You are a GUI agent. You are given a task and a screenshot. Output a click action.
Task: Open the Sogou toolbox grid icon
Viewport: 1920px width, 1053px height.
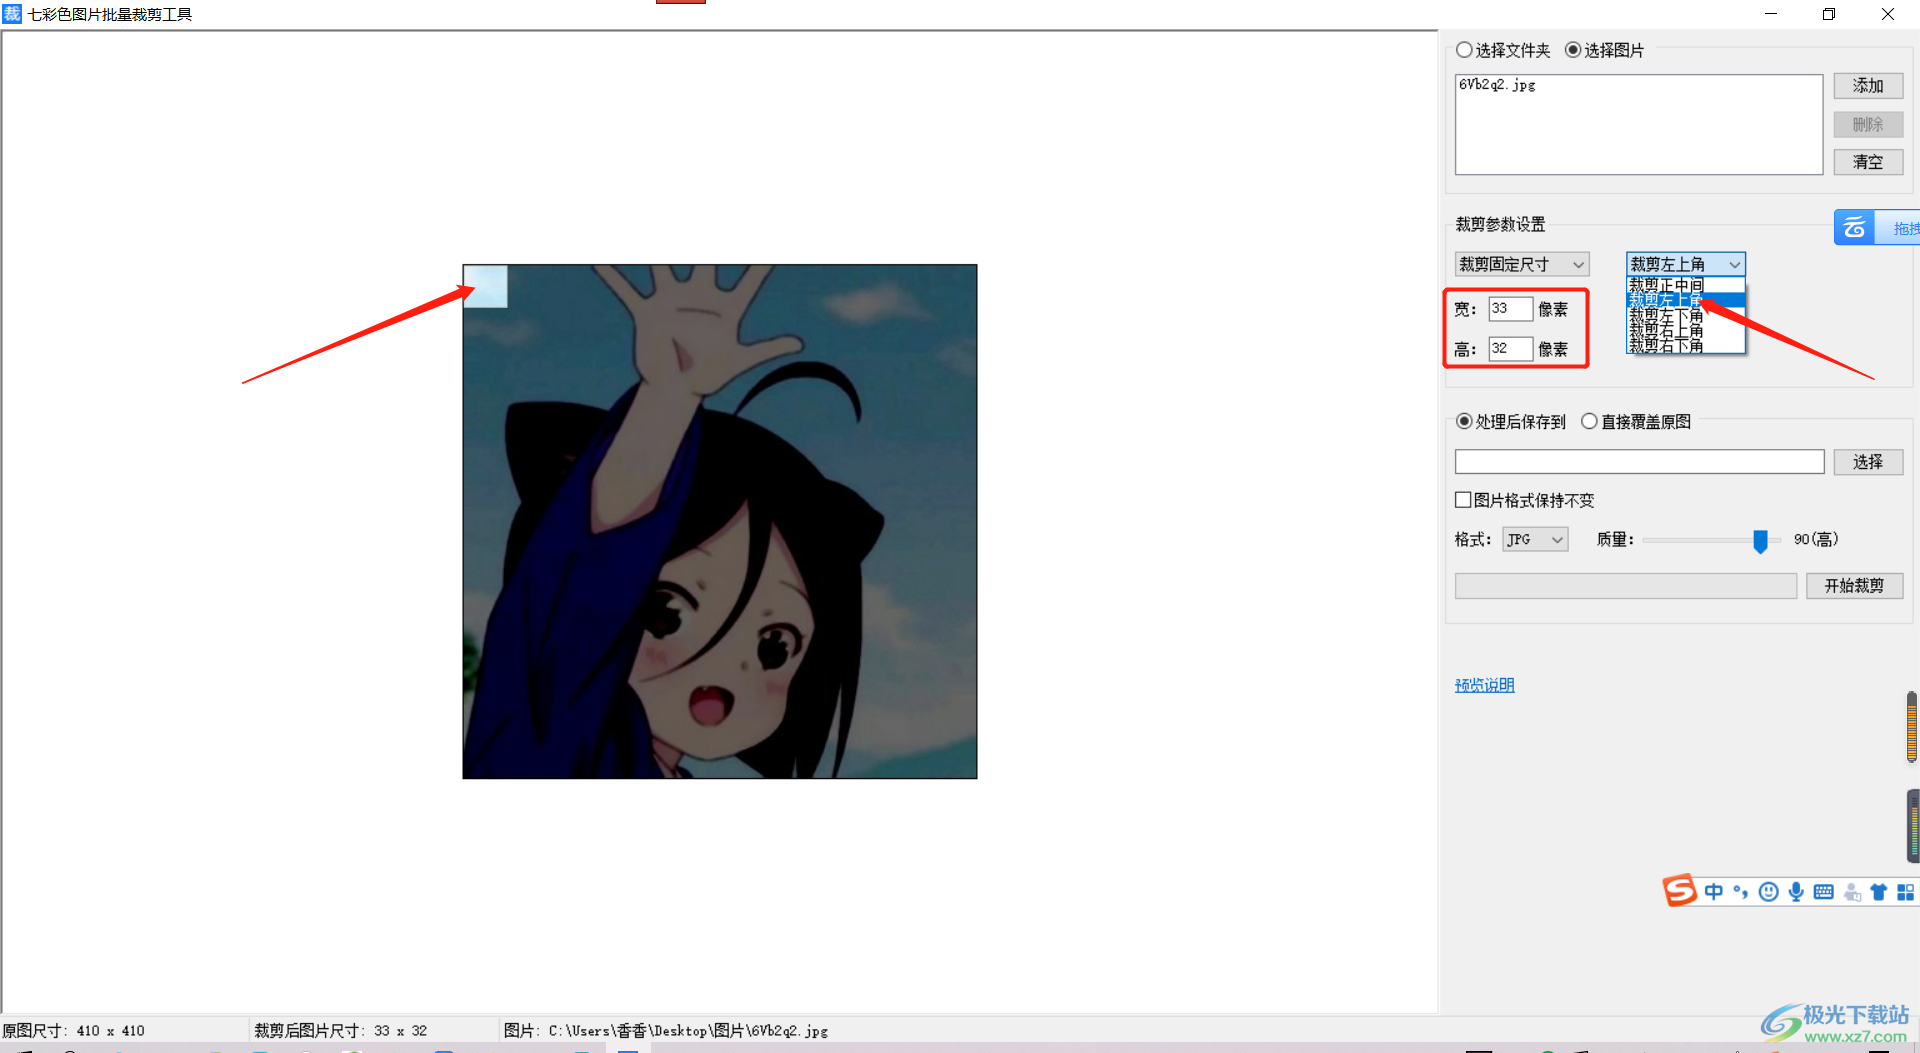[1906, 892]
